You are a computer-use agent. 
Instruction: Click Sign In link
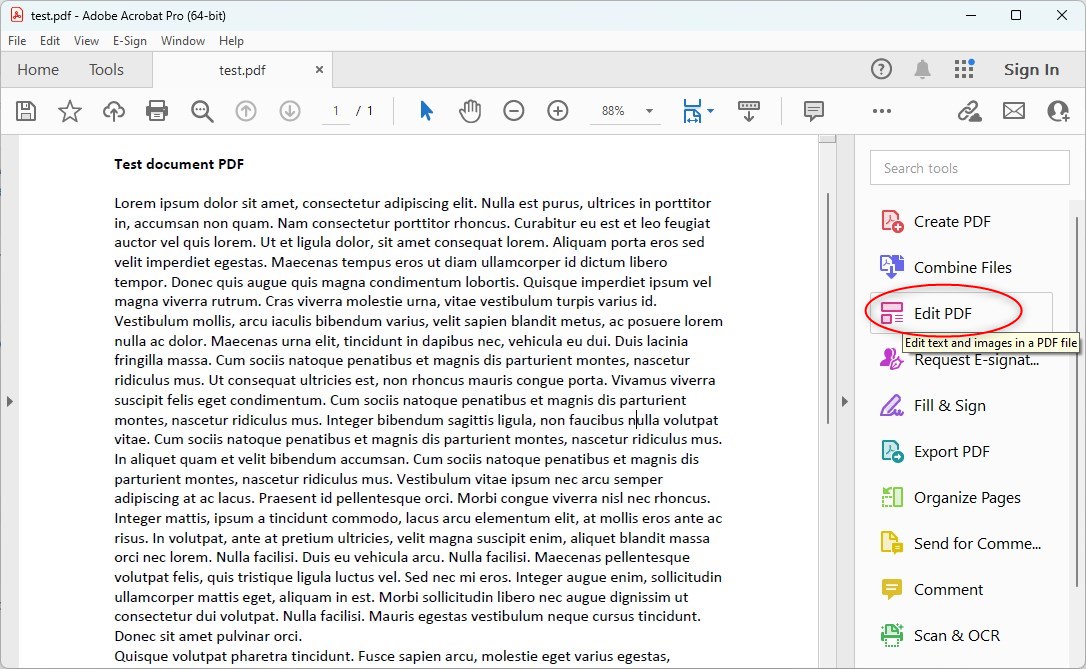(1031, 69)
